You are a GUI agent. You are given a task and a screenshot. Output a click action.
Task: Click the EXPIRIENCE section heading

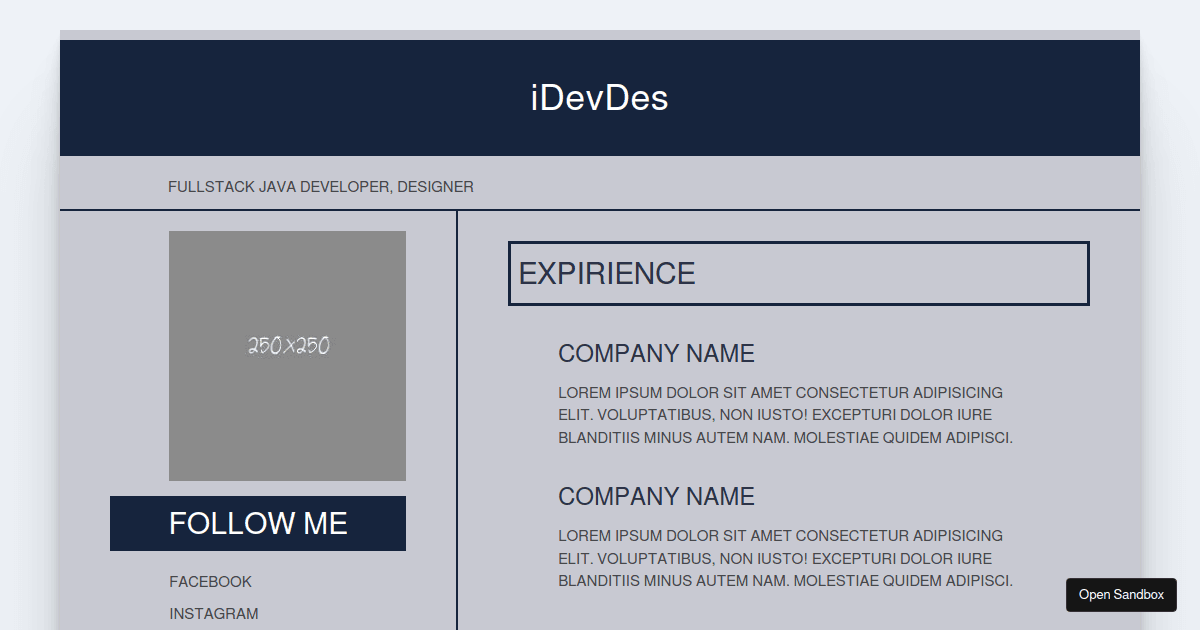point(798,273)
